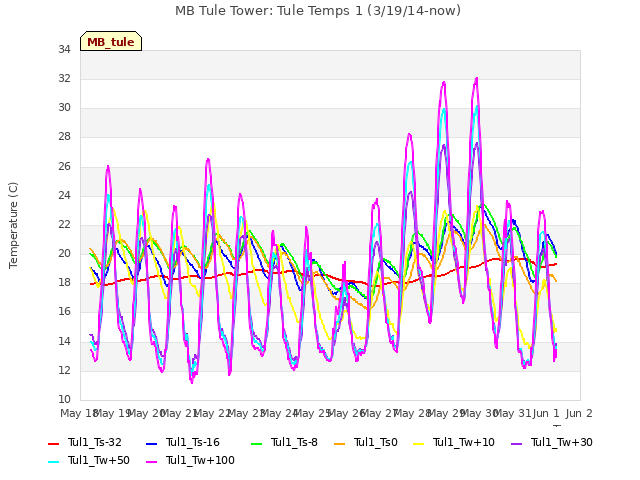
Task: Select the Tul1_Ts0 legend entry
Action: click(x=365, y=442)
